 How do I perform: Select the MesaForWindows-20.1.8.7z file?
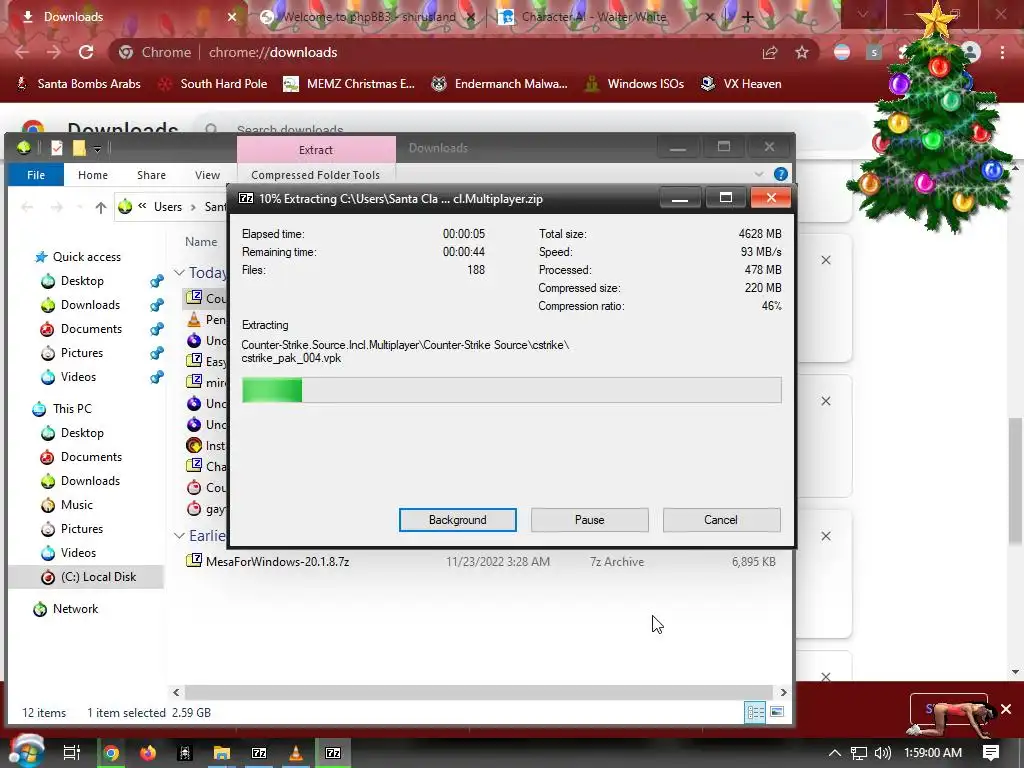278,562
